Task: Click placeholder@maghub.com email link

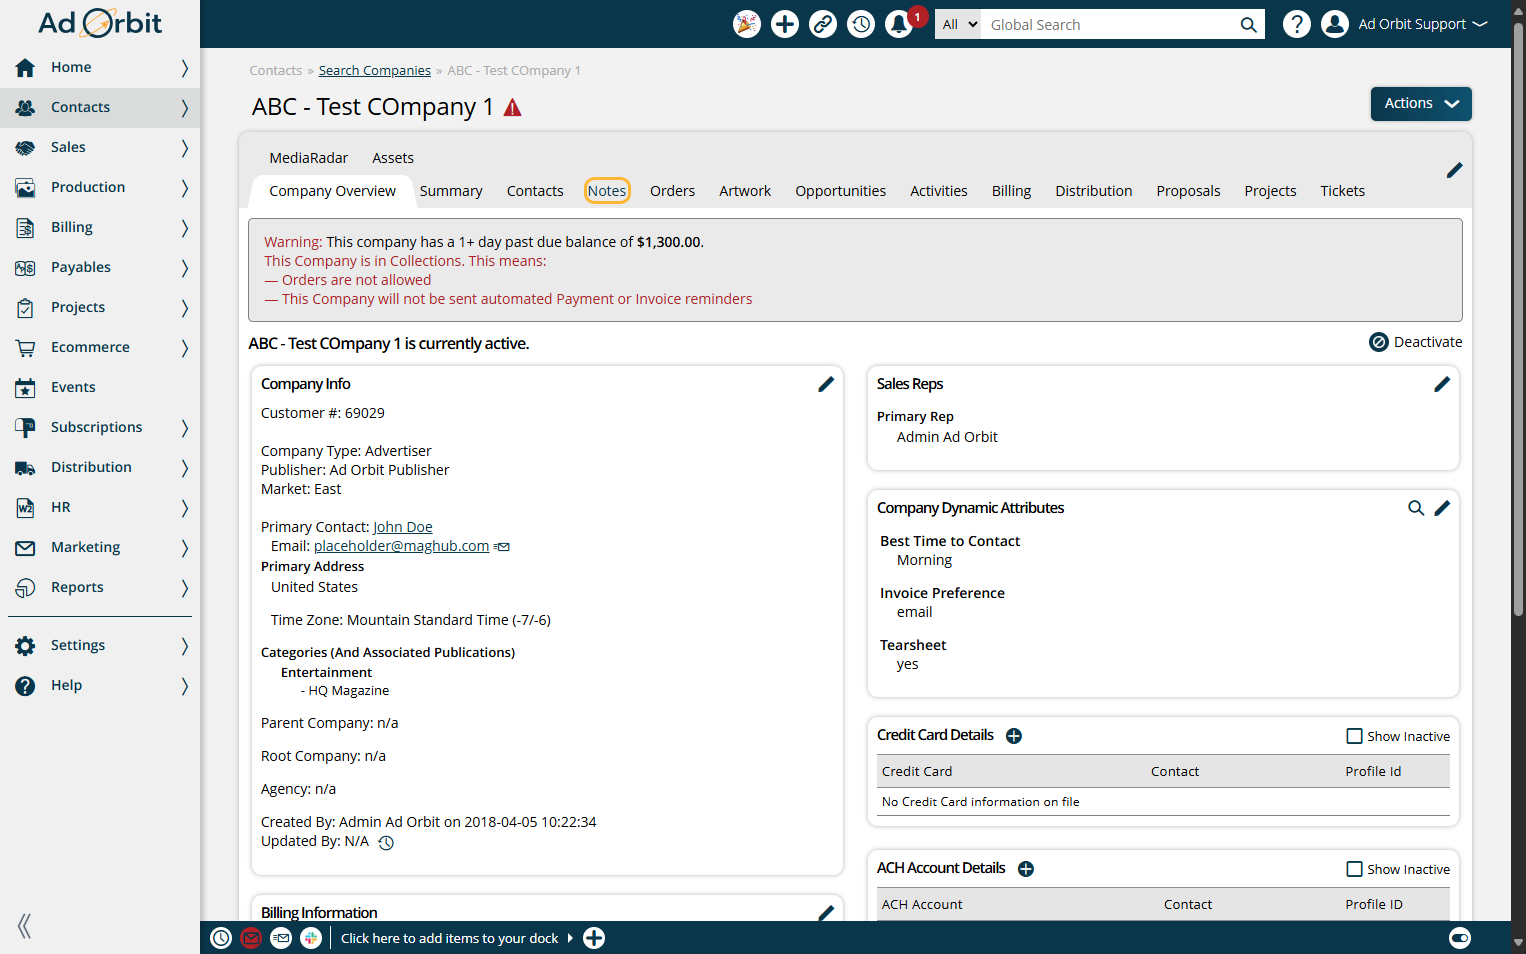Action: click(401, 546)
